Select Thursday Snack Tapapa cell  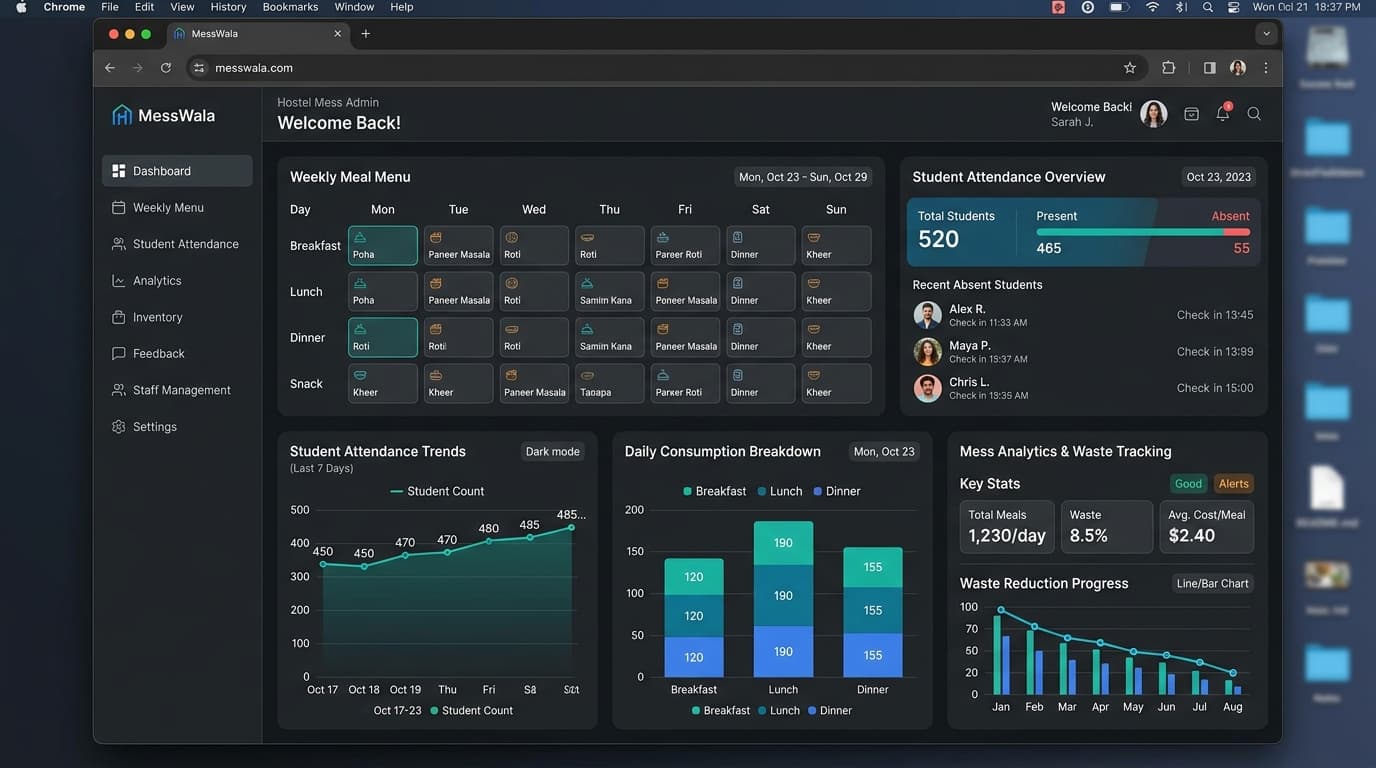tap(610, 384)
